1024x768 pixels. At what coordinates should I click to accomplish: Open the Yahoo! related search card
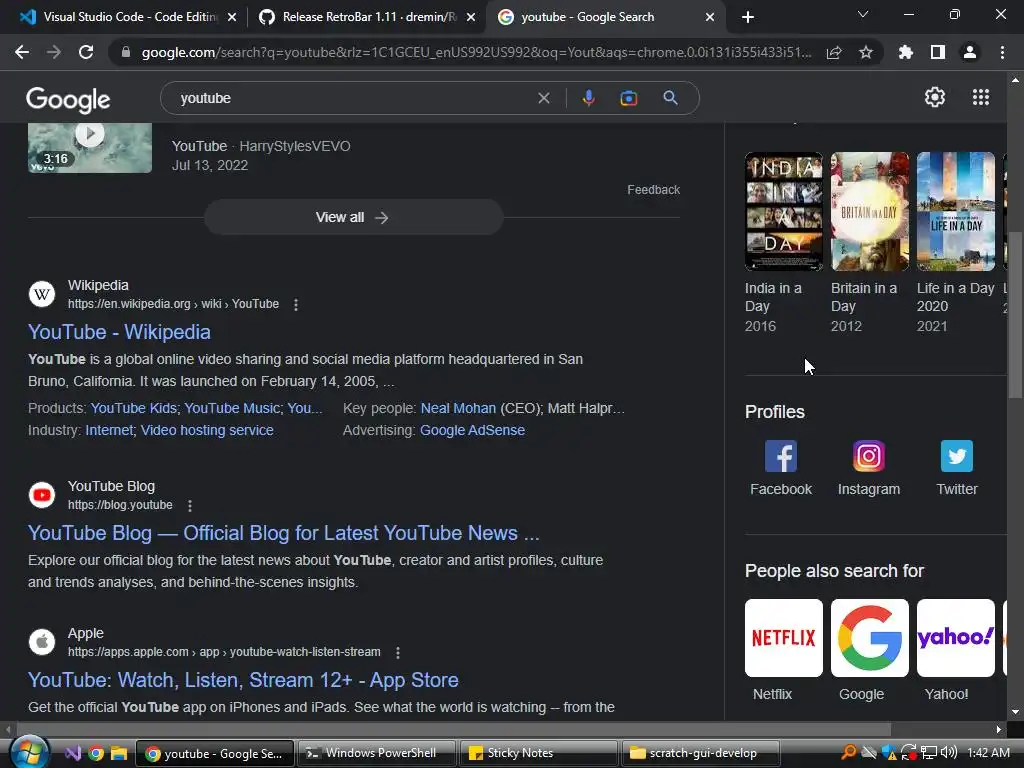(x=956, y=638)
